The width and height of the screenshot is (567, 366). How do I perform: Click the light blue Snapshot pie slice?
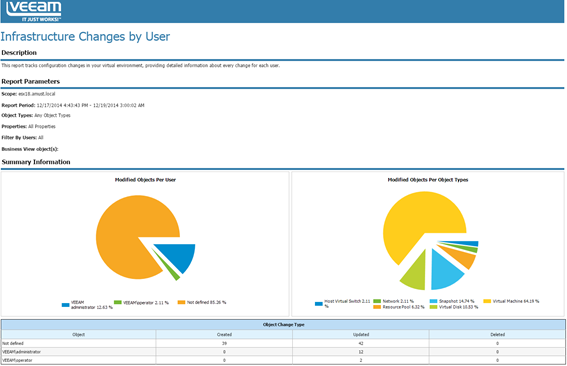(445, 271)
